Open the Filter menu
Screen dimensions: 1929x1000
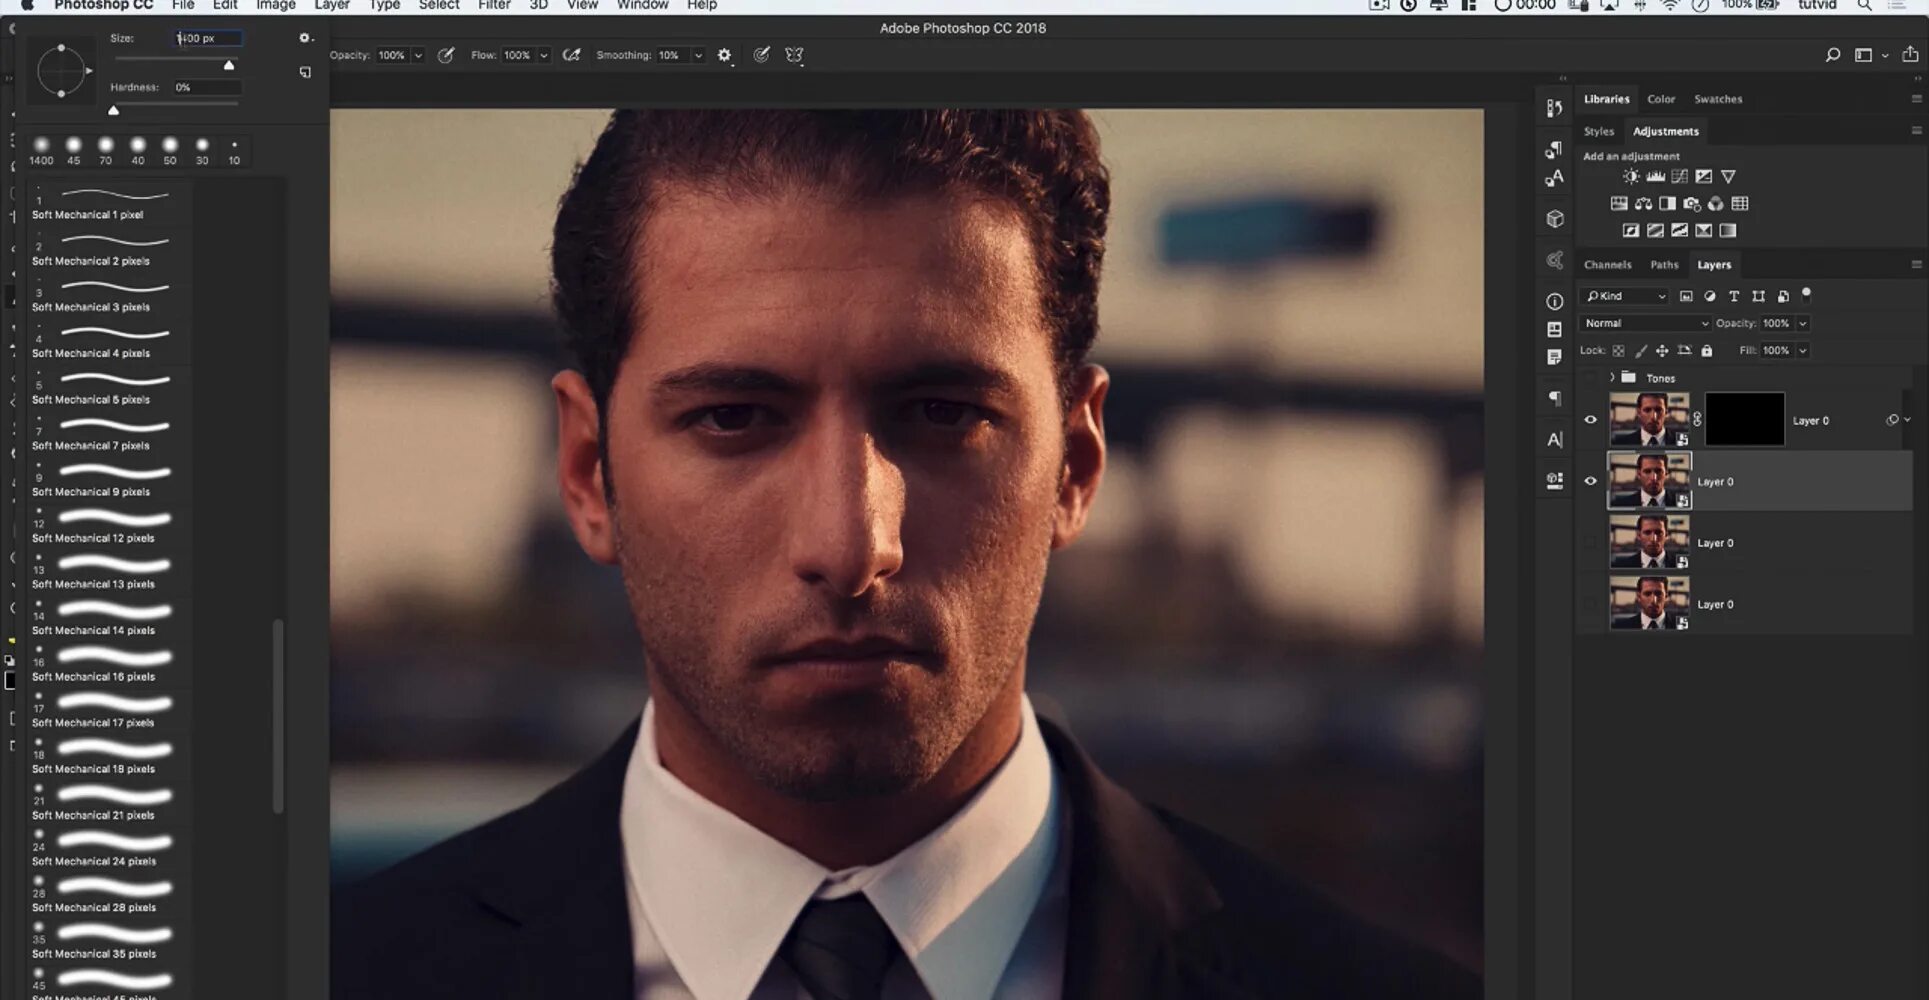(x=494, y=5)
